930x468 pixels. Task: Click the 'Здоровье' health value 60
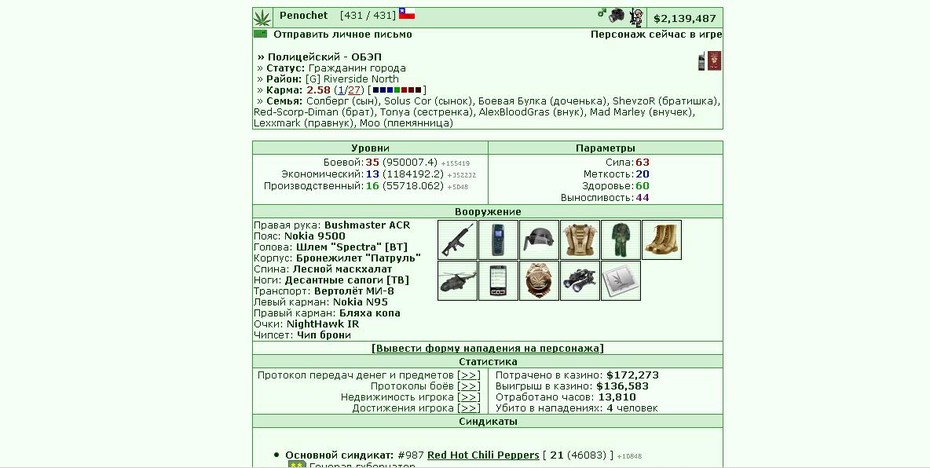coord(642,186)
